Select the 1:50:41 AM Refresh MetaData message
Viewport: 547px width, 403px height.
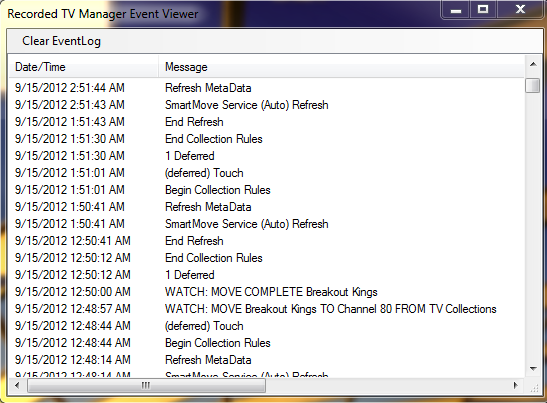click(208, 207)
